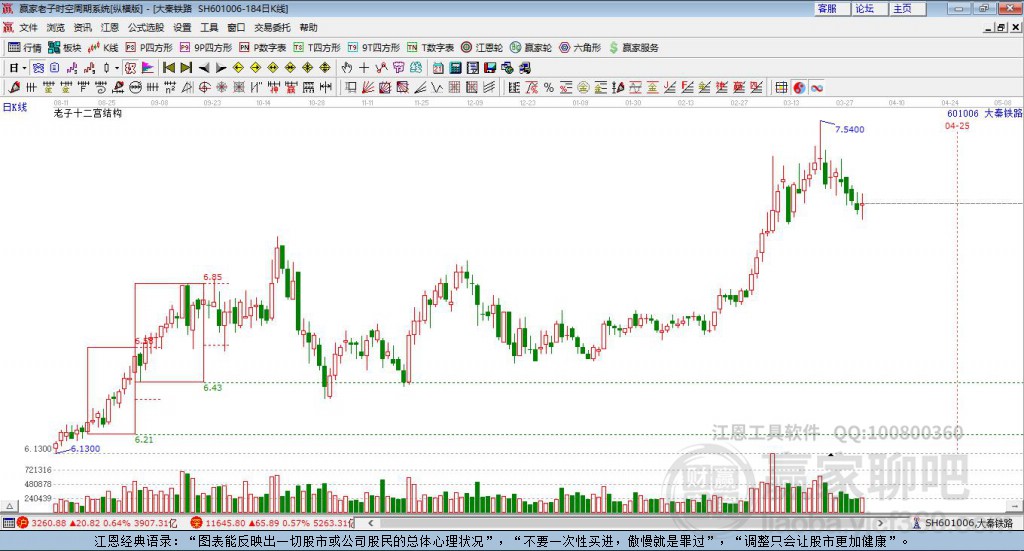Toggle the pressed red 权 icon button
The height and width of the screenshot is (551, 1024).
pyautogui.click(x=131, y=68)
